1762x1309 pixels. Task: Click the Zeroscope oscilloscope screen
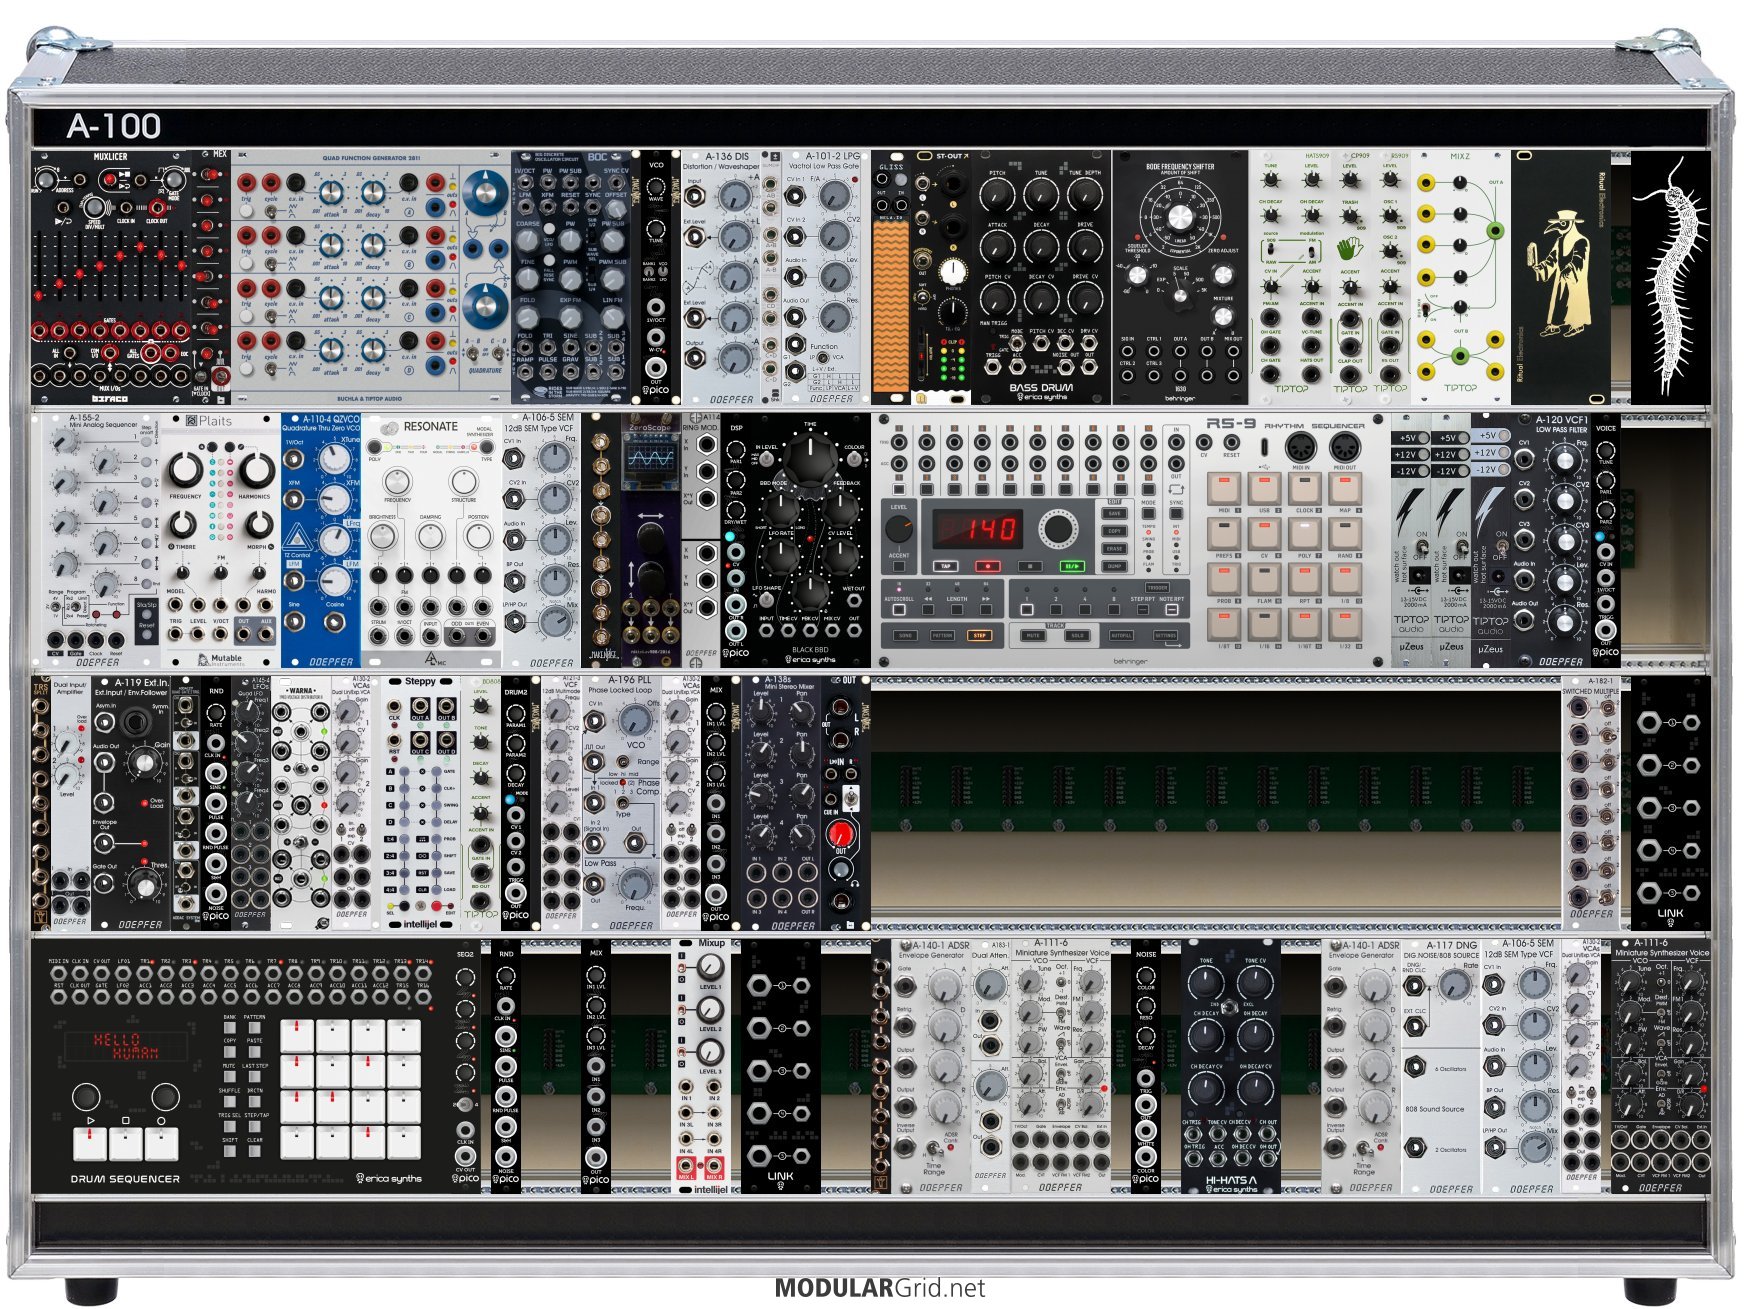coord(650,460)
